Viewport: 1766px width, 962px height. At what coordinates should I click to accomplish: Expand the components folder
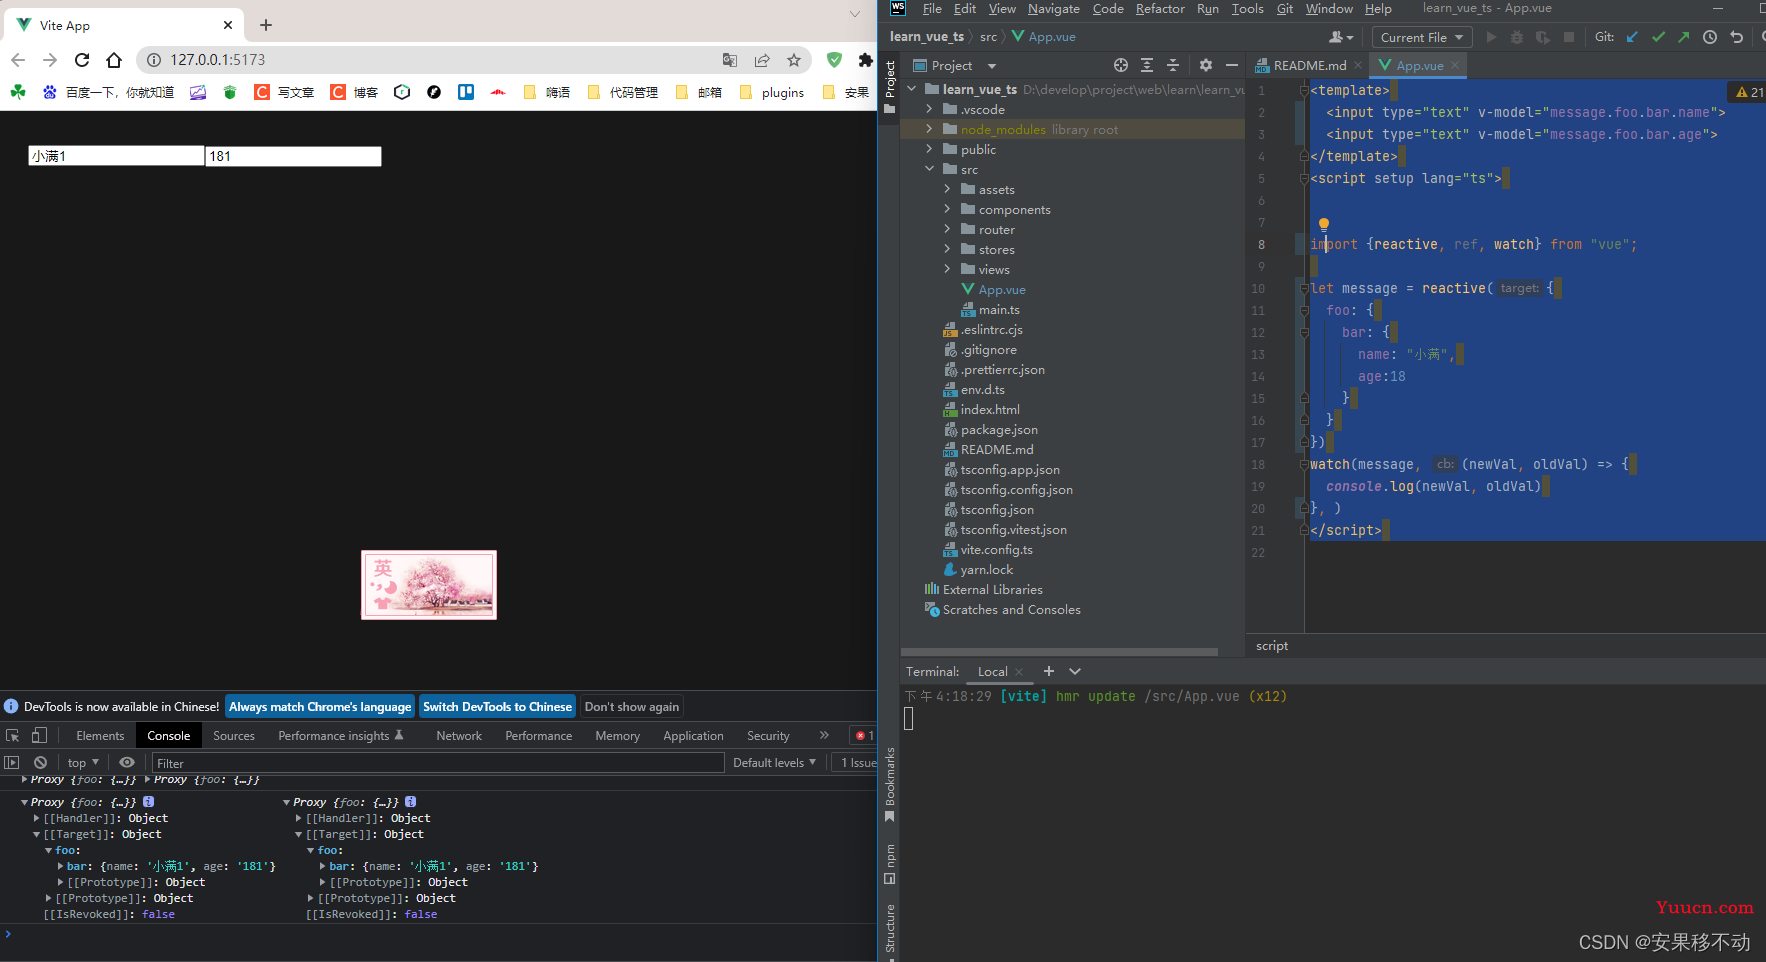[x=947, y=209]
